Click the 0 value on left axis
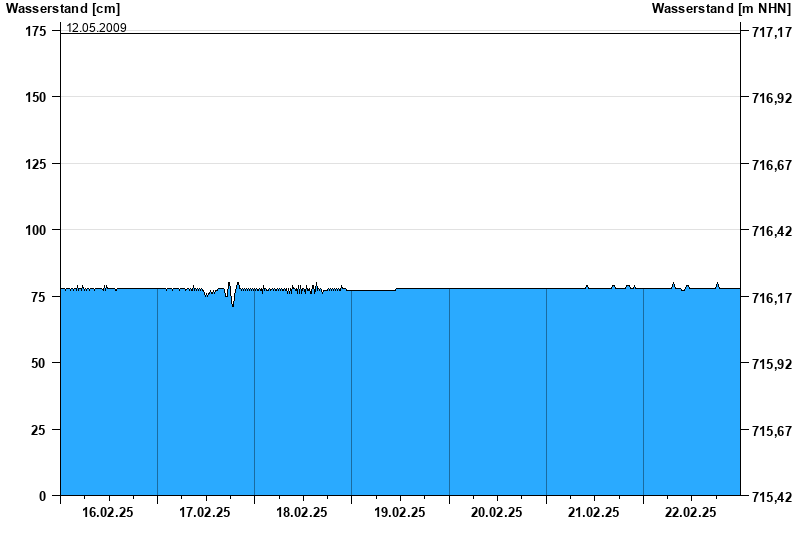This screenshot has width=800, height=550. 43,496
